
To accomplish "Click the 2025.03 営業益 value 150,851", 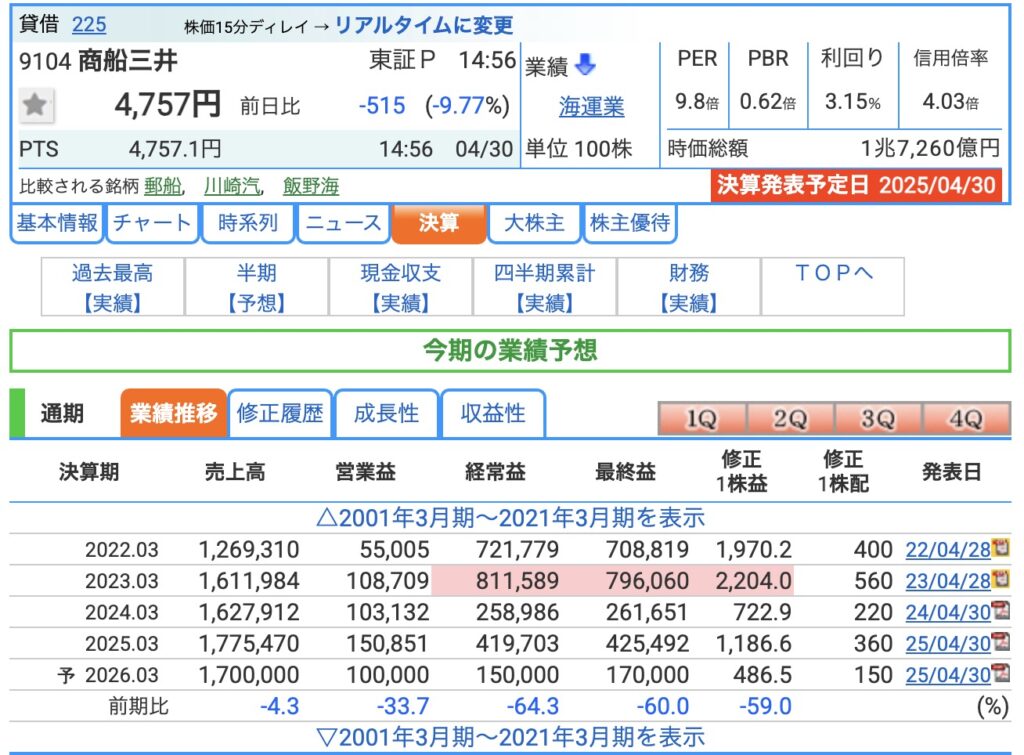I will [387, 644].
